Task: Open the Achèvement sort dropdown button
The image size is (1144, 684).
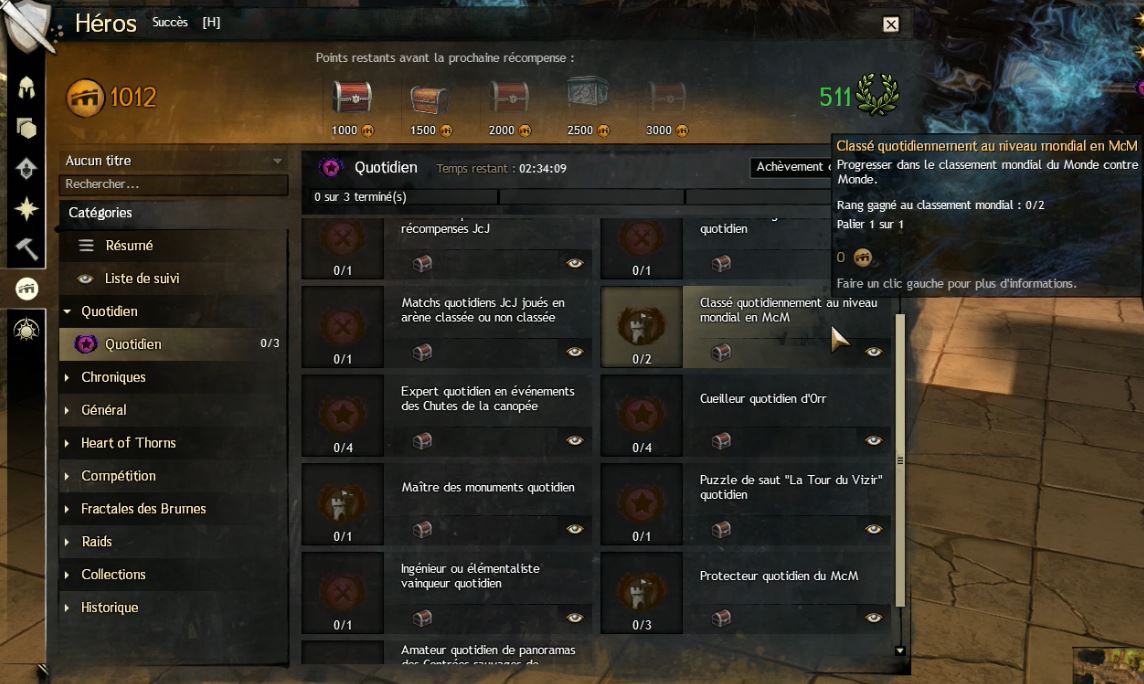Action: click(791, 167)
